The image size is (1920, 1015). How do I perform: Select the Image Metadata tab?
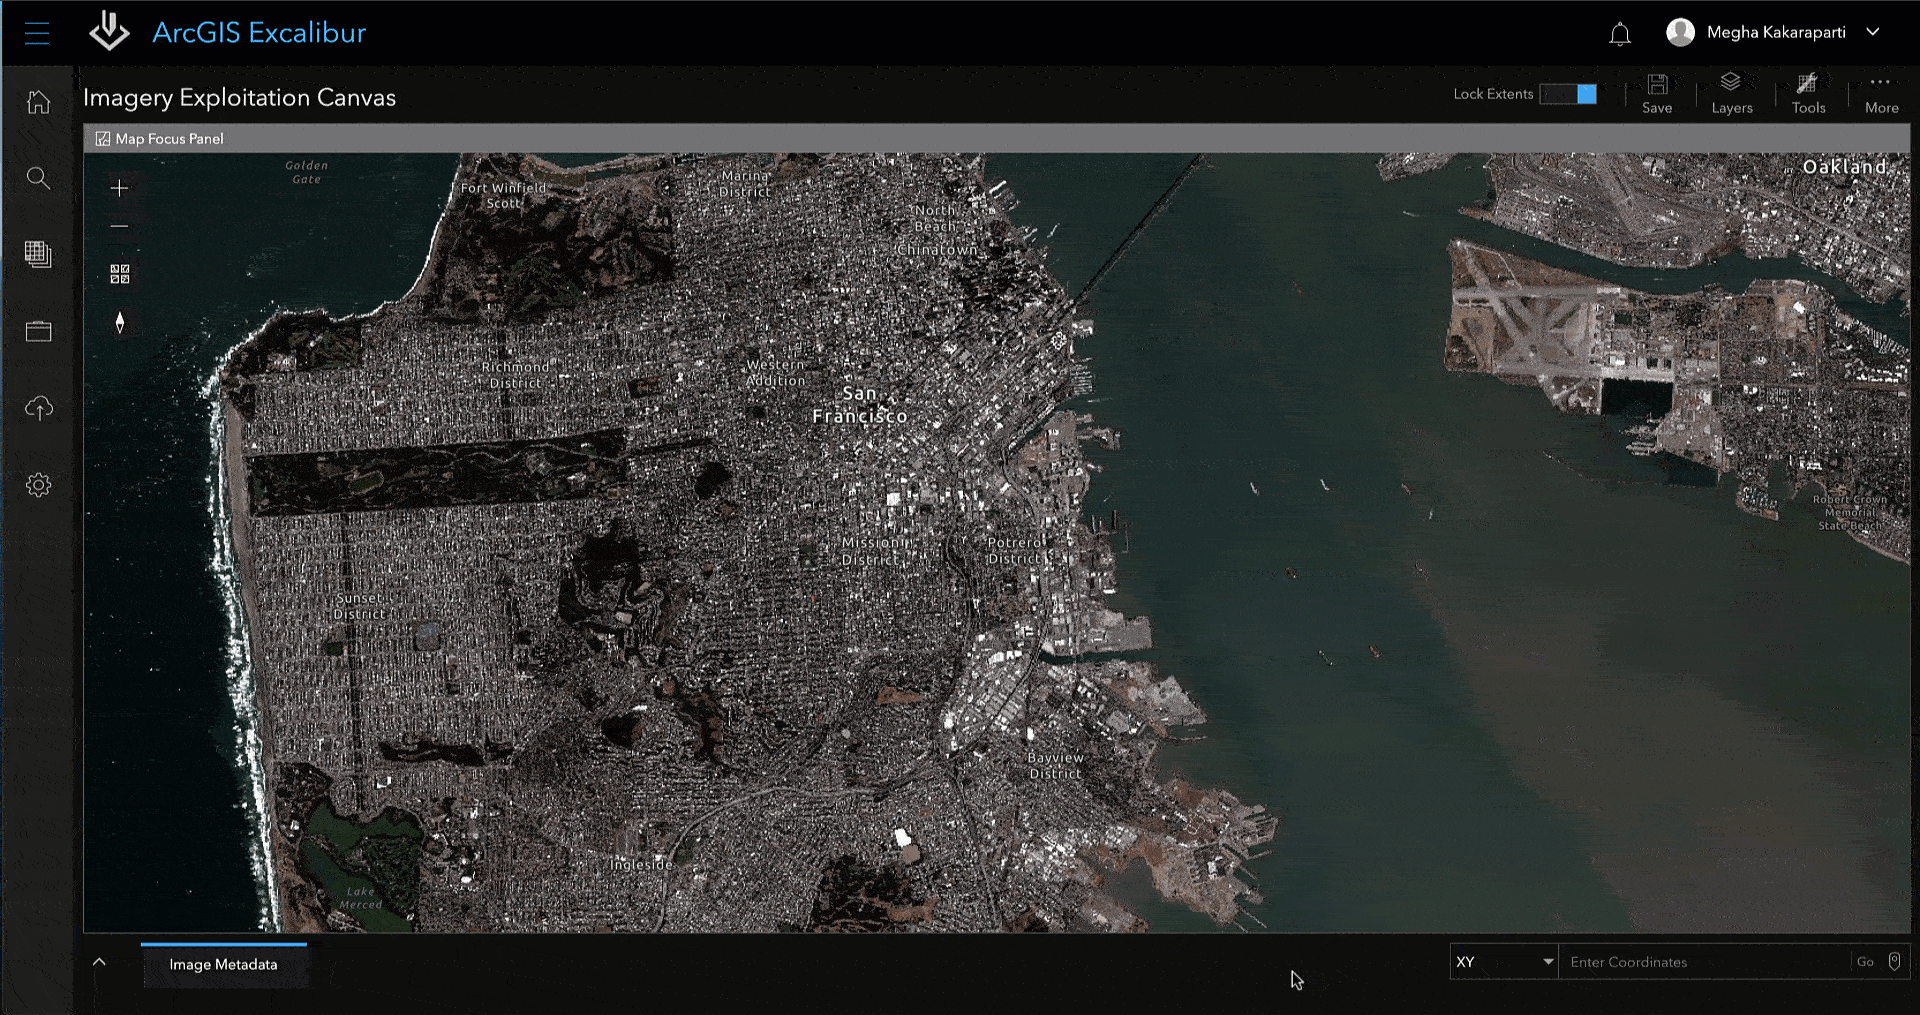(x=223, y=965)
